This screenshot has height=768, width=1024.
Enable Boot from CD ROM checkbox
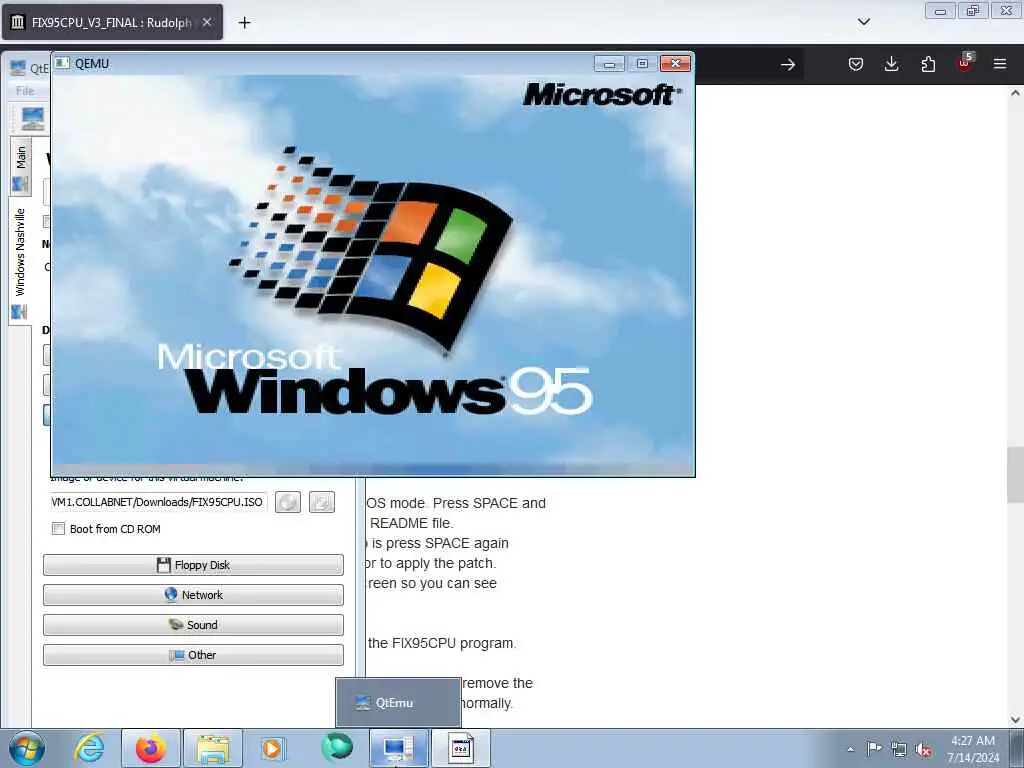click(x=58, y=529)
